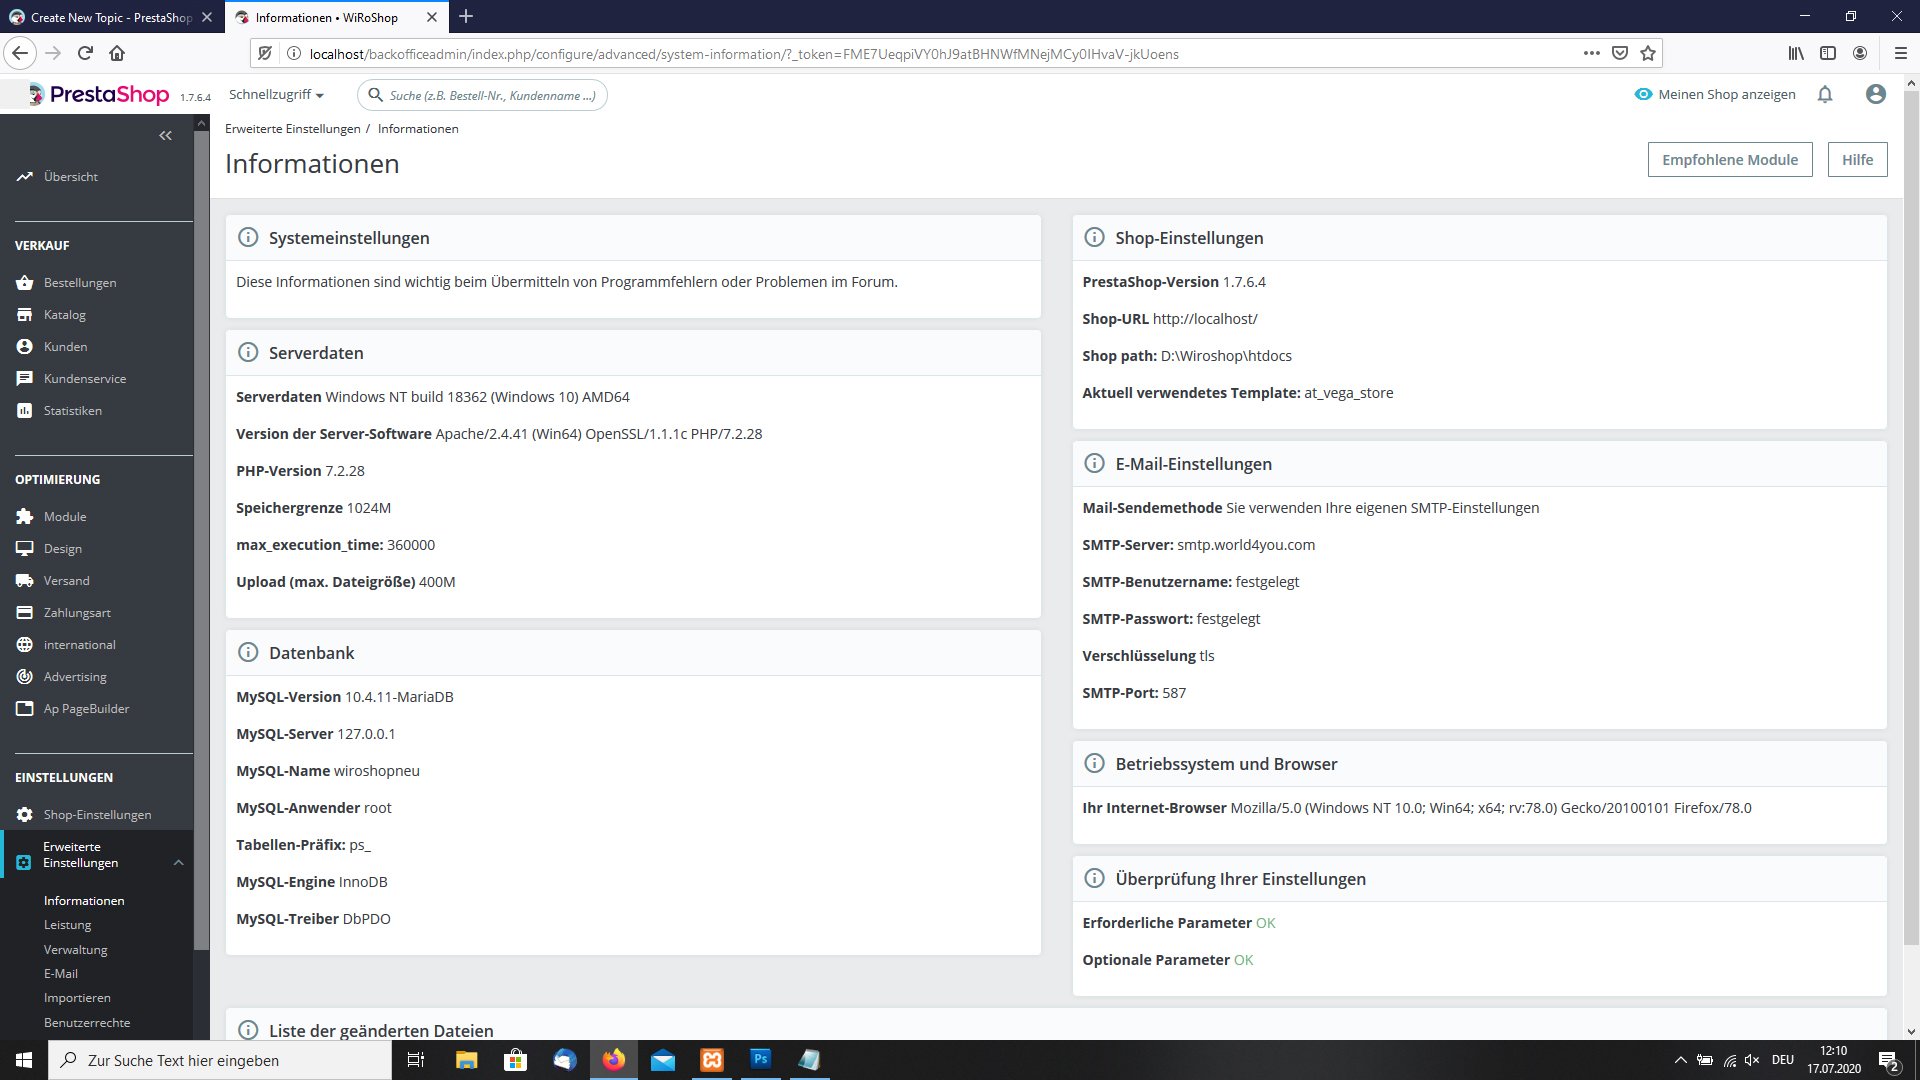Image resolution: width=1920 pixels, height=1080 pixels.
Task: Click the Shop-Einstellungen gear icon
Action: coord(25,815)
